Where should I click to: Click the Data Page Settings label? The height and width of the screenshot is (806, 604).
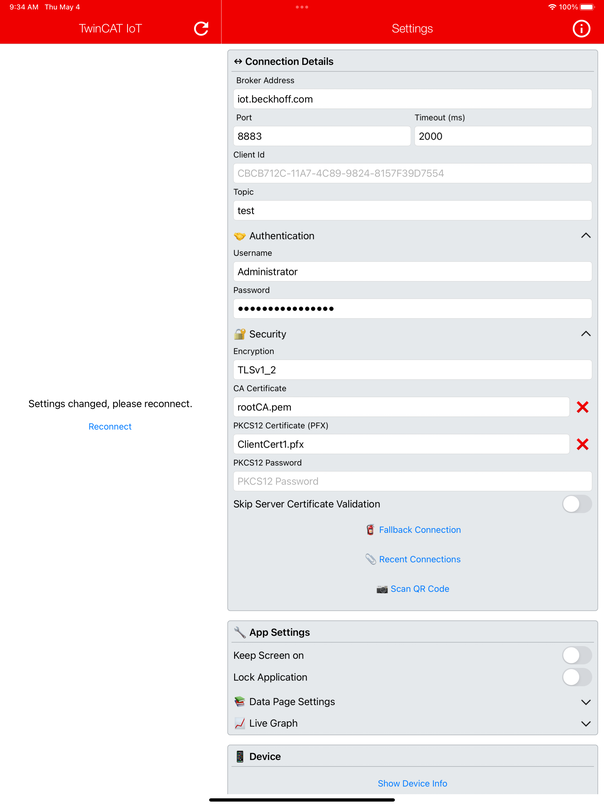point(292,702)
